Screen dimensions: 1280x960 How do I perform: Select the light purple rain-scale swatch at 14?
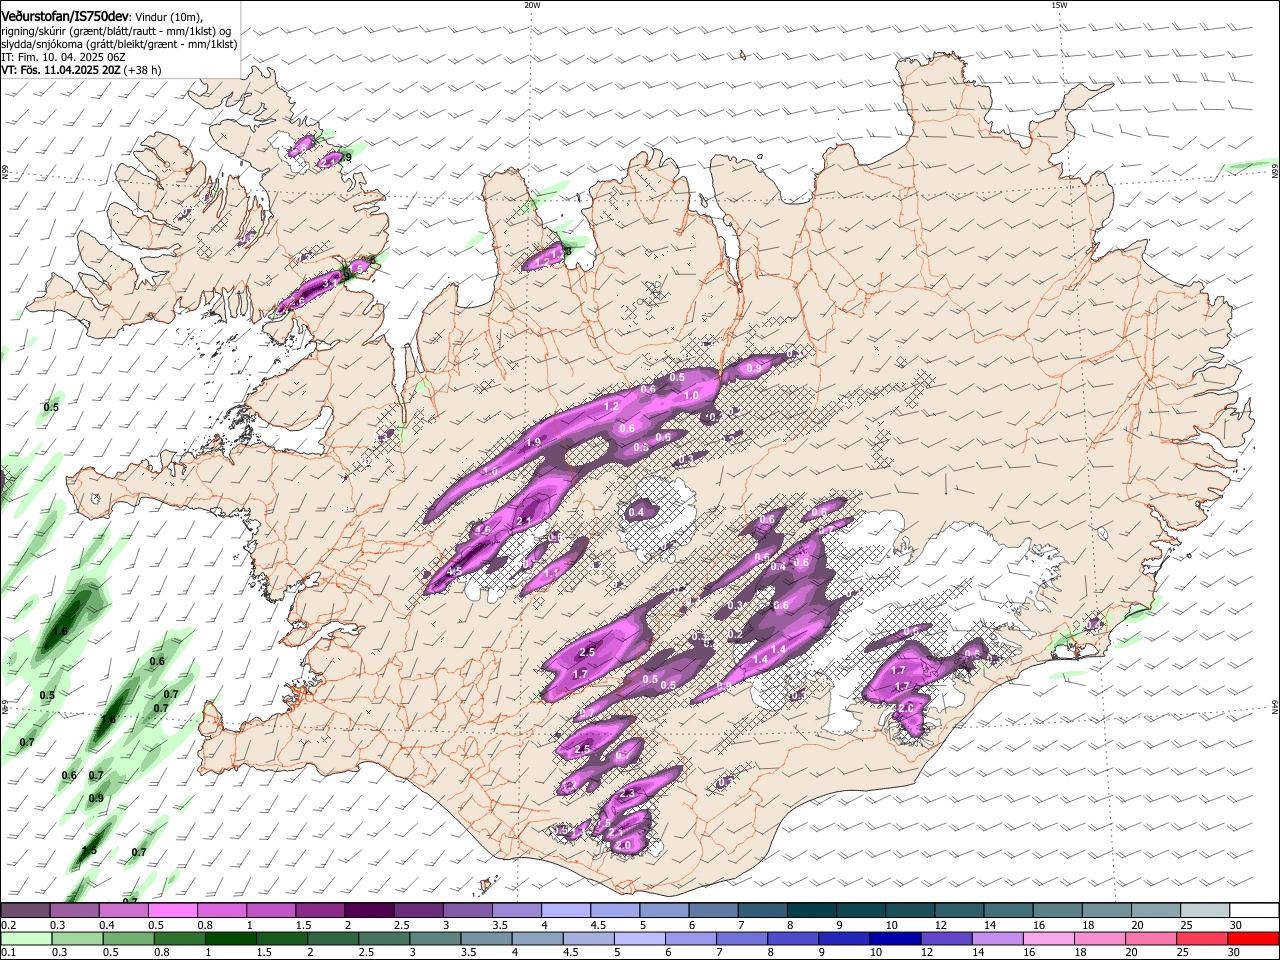coord(997,938)
